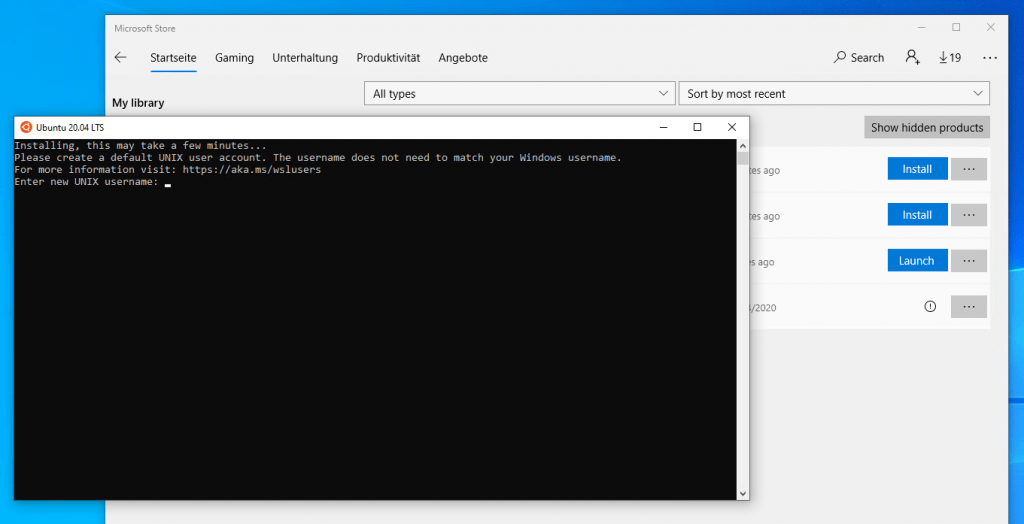The height and width of the screenshot is (524, 1024).
Task: Open the Angebote tab
Action: [463, 58]
